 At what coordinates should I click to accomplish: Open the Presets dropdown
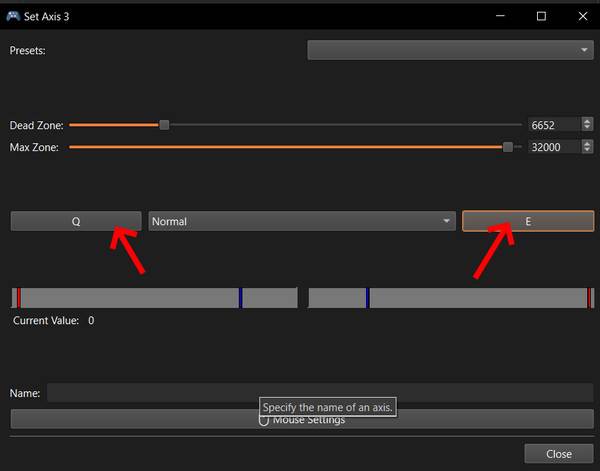(450, 50)
